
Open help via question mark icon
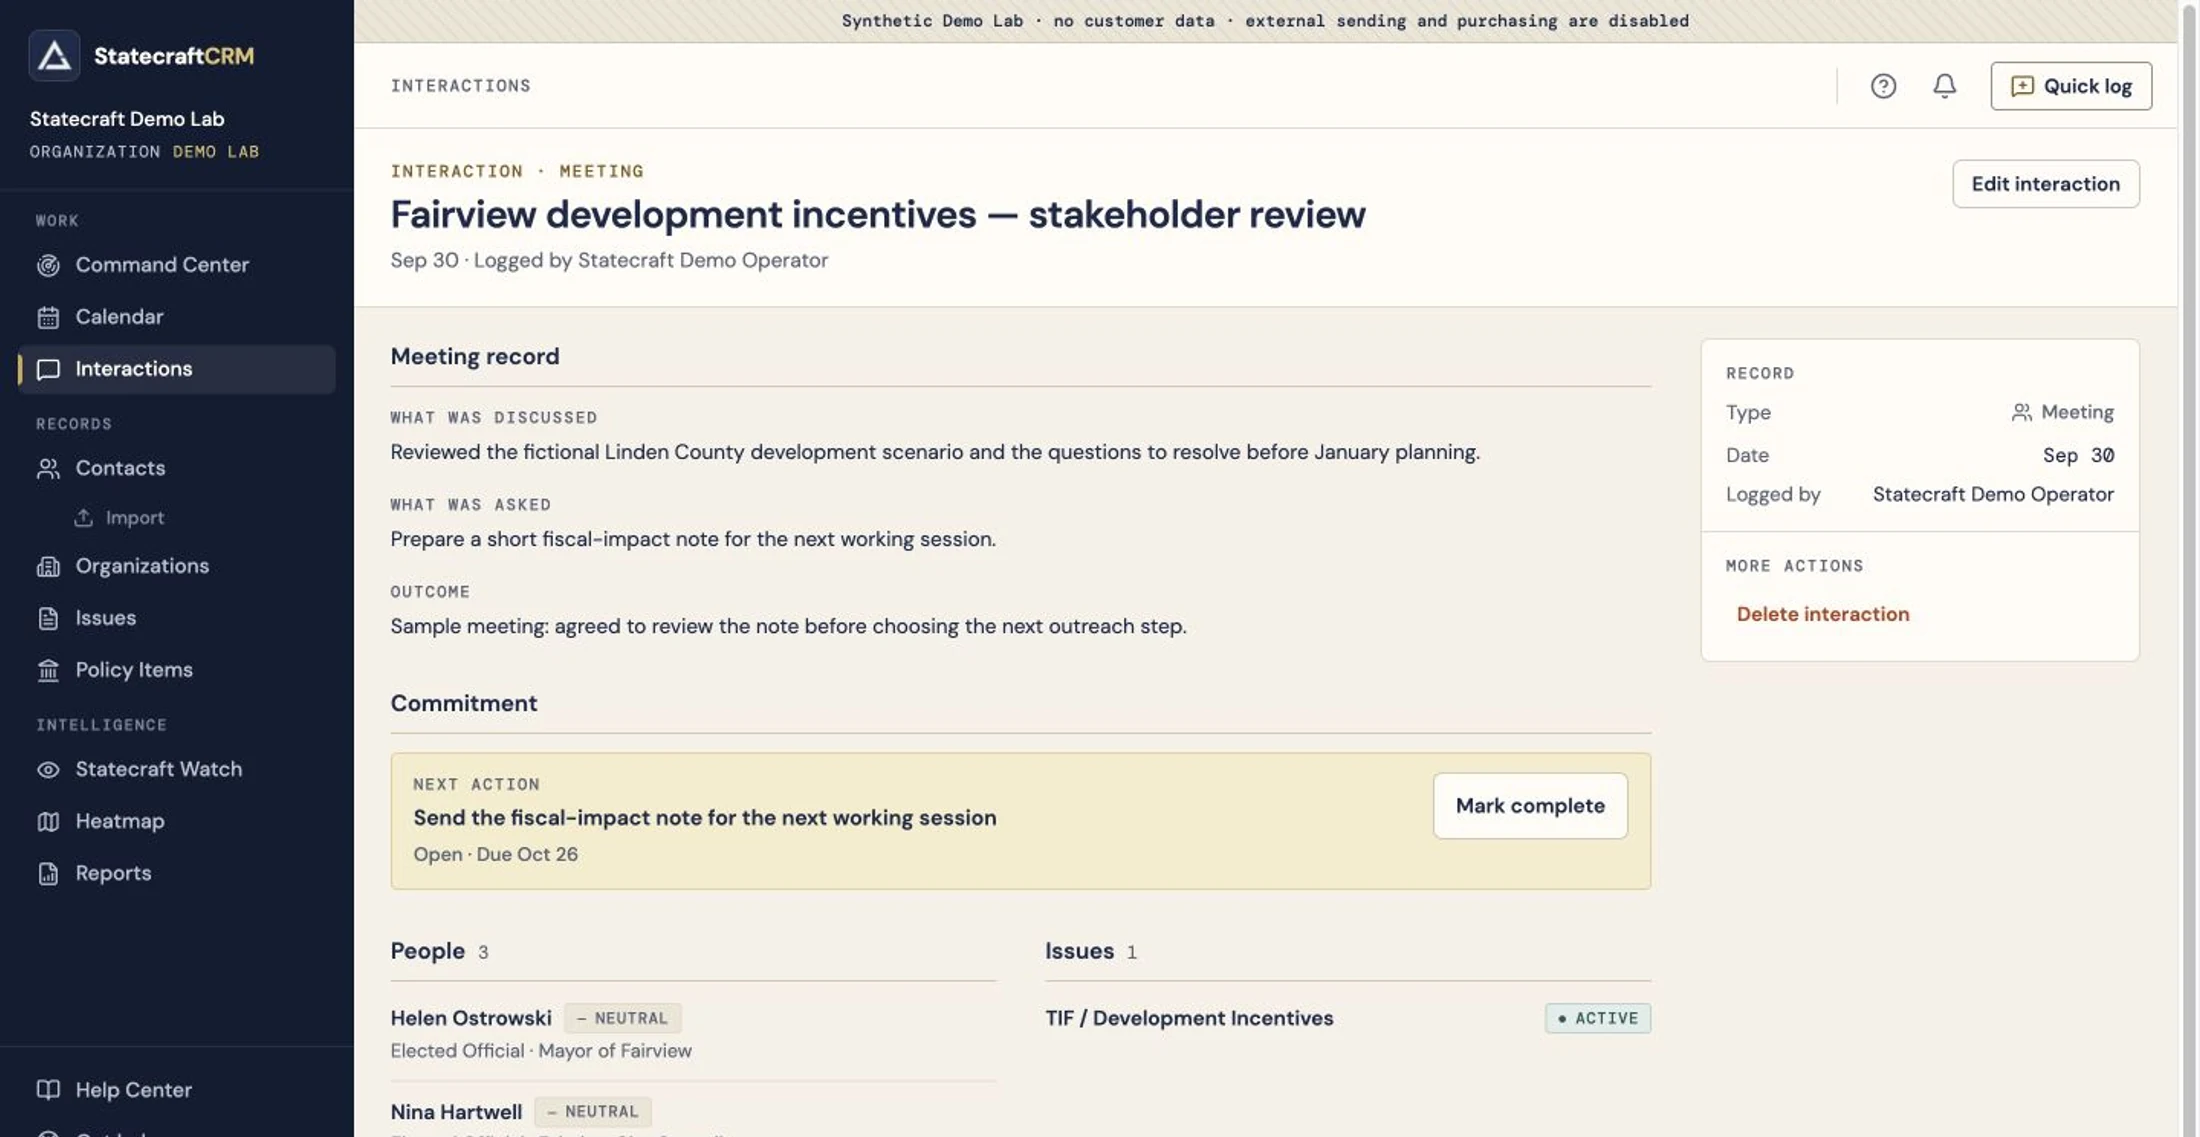tap(1883, 86)
